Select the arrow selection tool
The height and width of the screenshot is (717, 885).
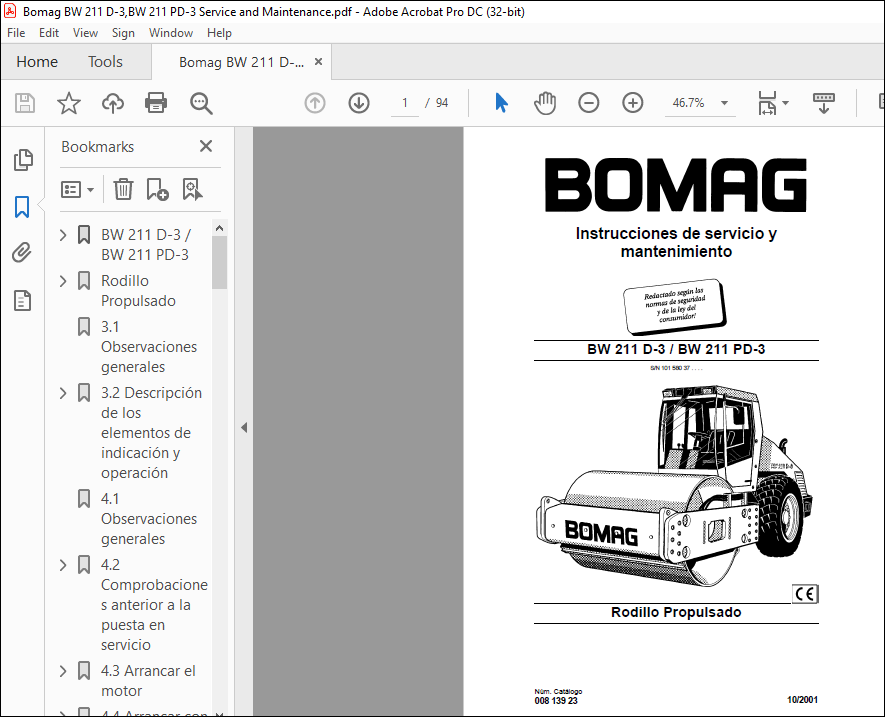point(501,103)
